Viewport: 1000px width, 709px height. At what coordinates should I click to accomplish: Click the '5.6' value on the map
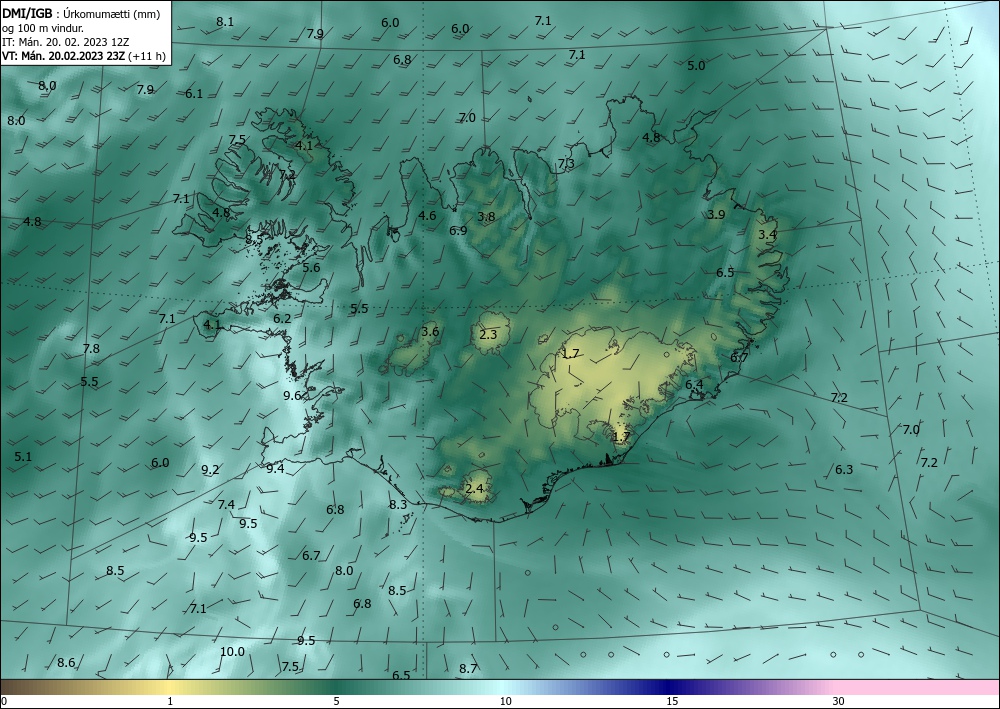click(x=311, y=268)
